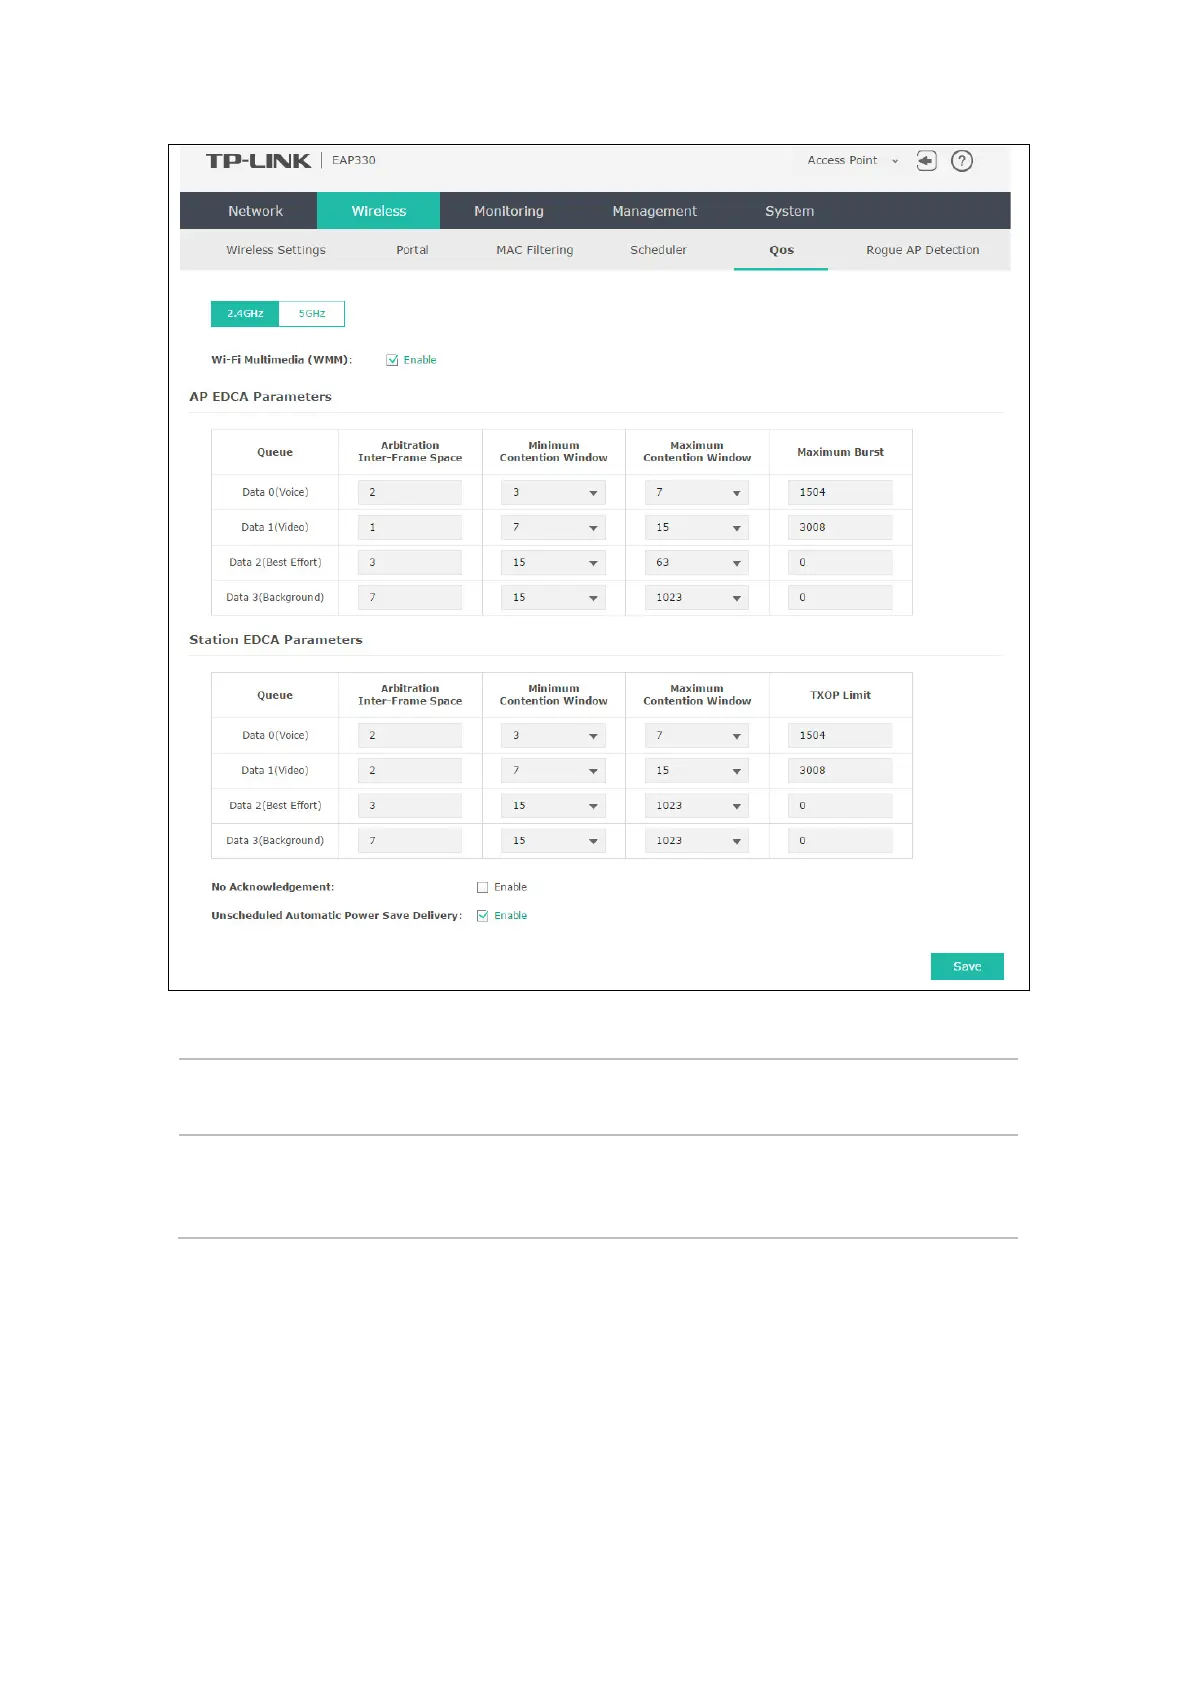1190x1684 pixels.
Task: Save the QoS settings
Action: 967,966
